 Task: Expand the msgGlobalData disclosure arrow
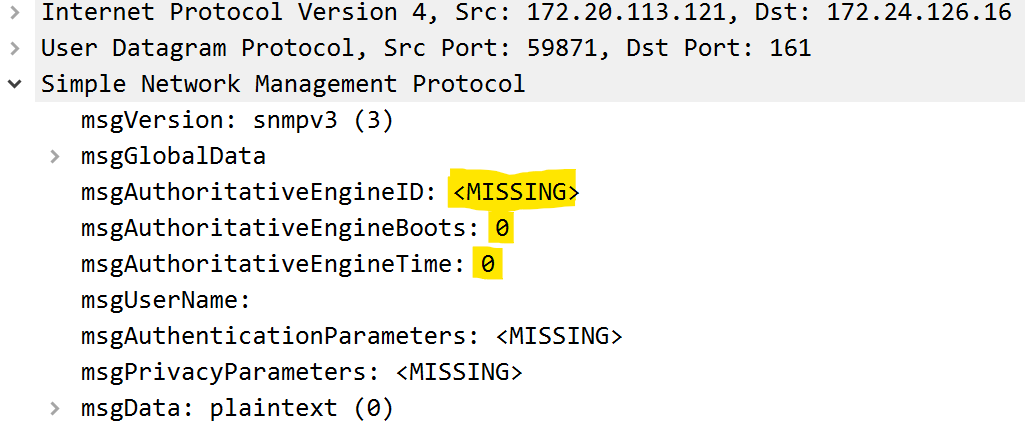pos(55,156)
